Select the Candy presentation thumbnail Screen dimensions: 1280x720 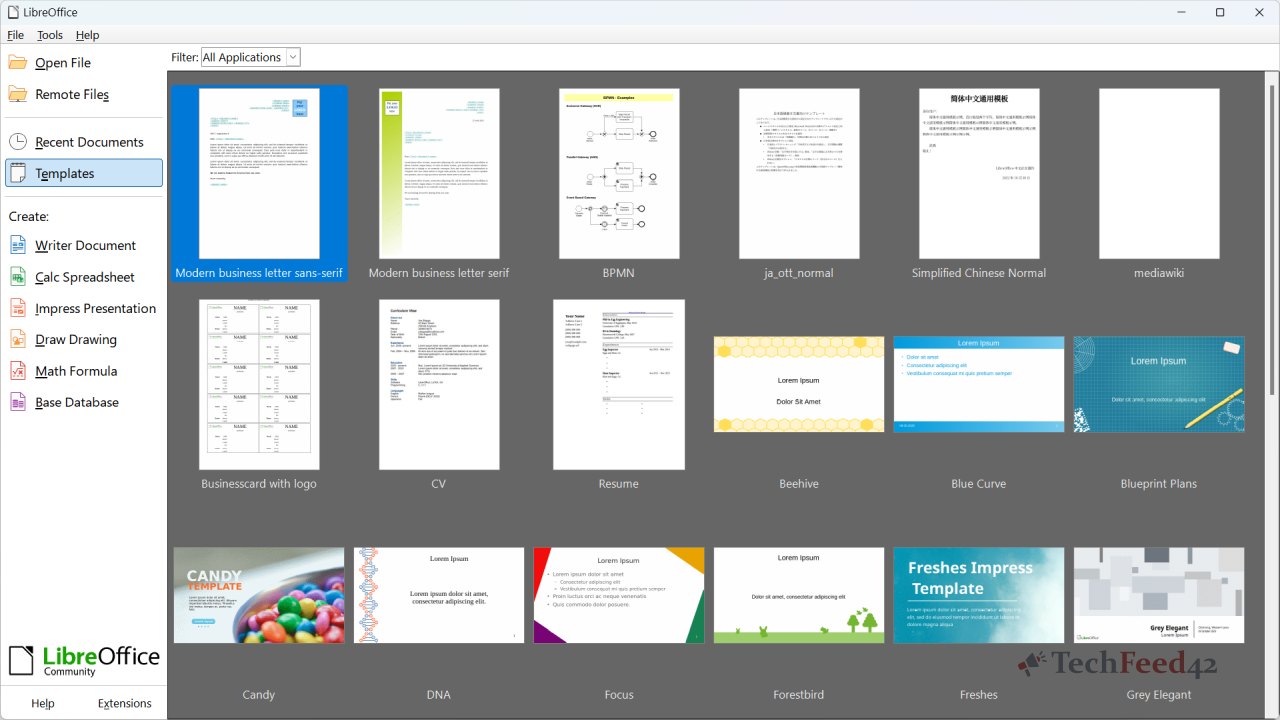(259, 595)
